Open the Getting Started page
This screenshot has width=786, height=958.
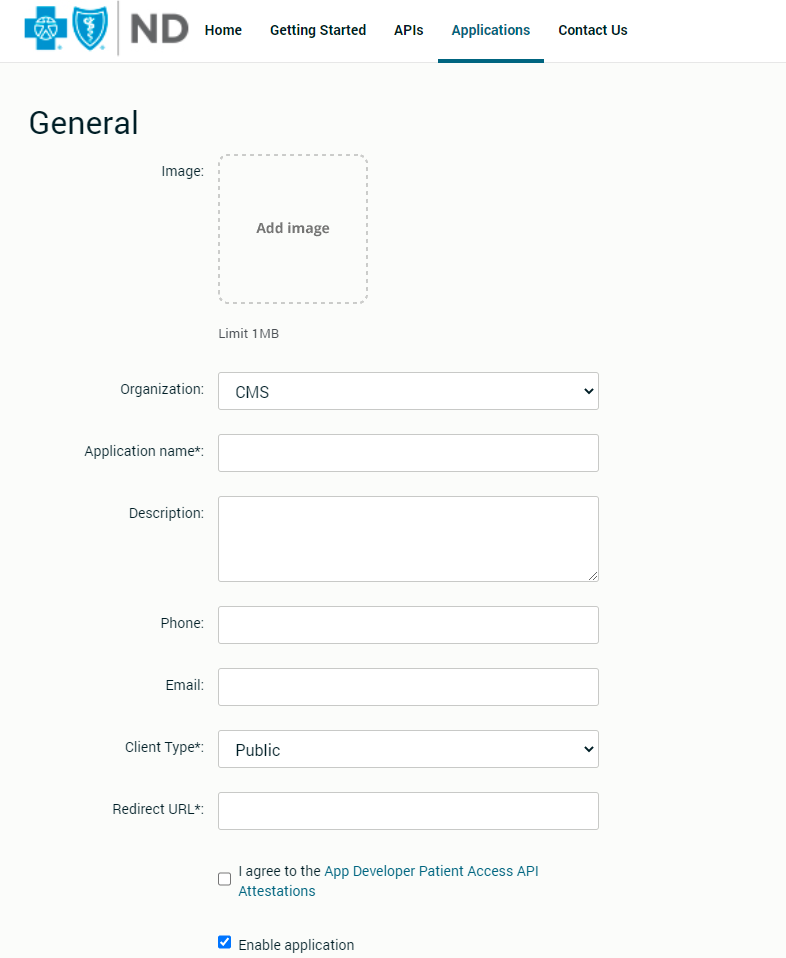[318, 30]
